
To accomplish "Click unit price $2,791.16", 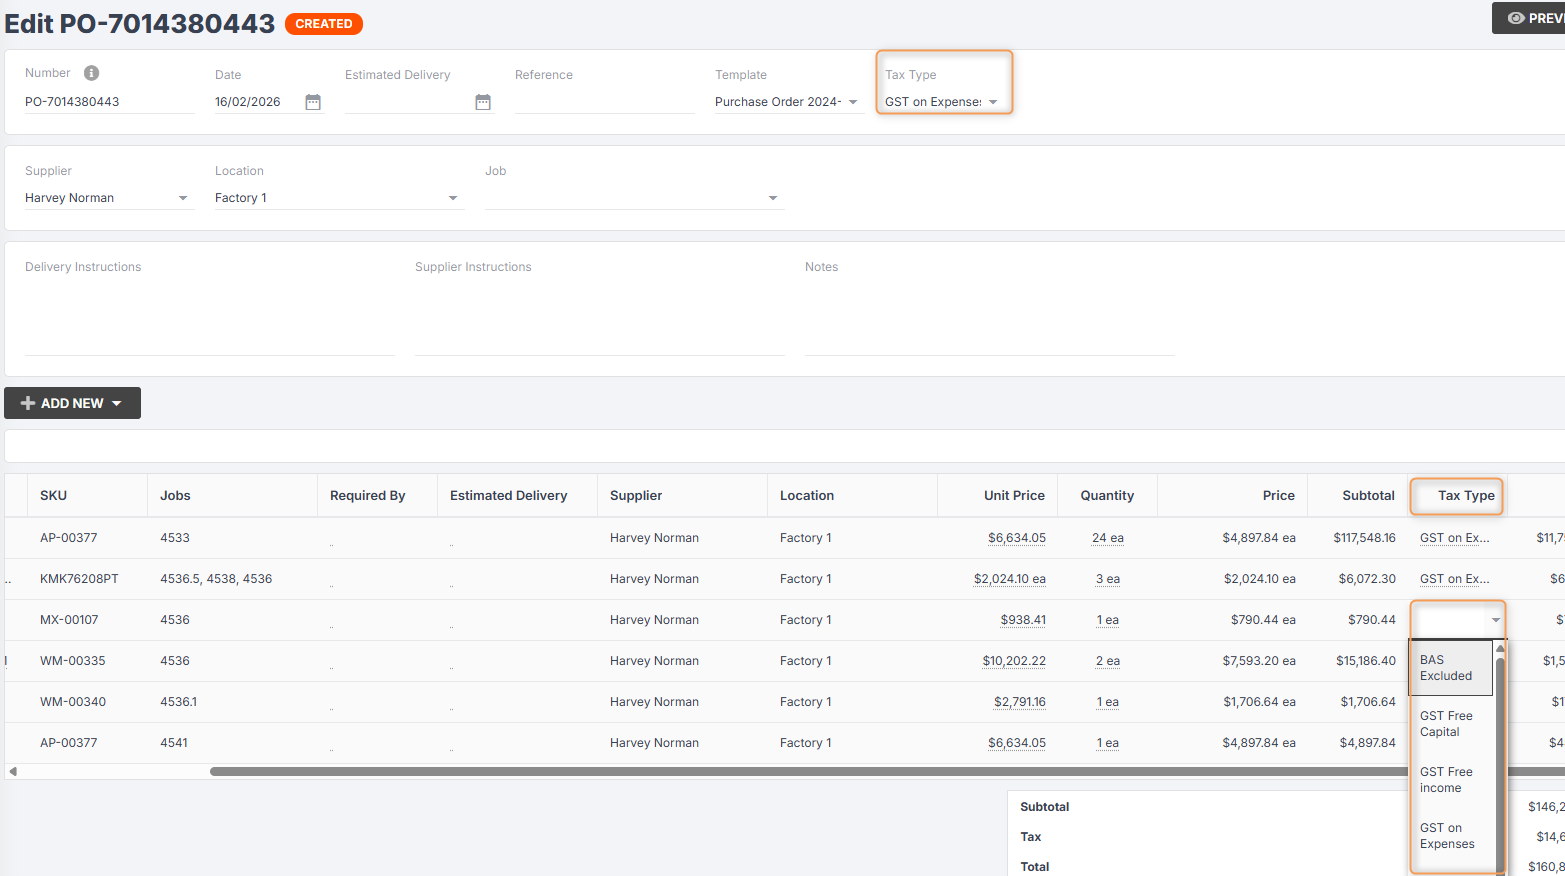I will (1020, 702).
